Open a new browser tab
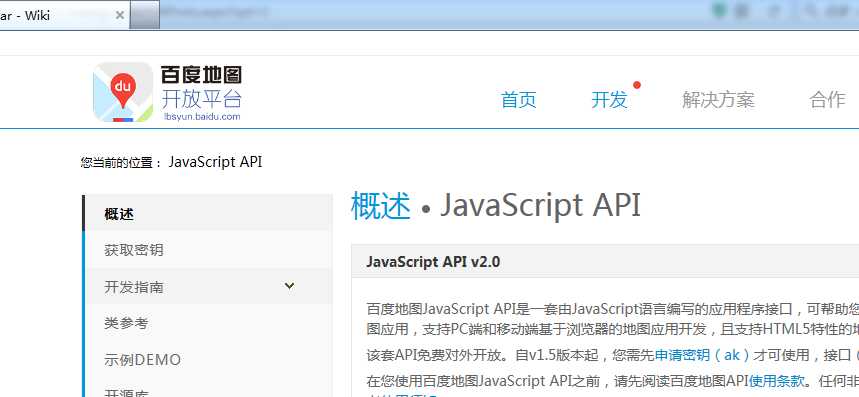 pyautogui.click(x=145, y=15)
